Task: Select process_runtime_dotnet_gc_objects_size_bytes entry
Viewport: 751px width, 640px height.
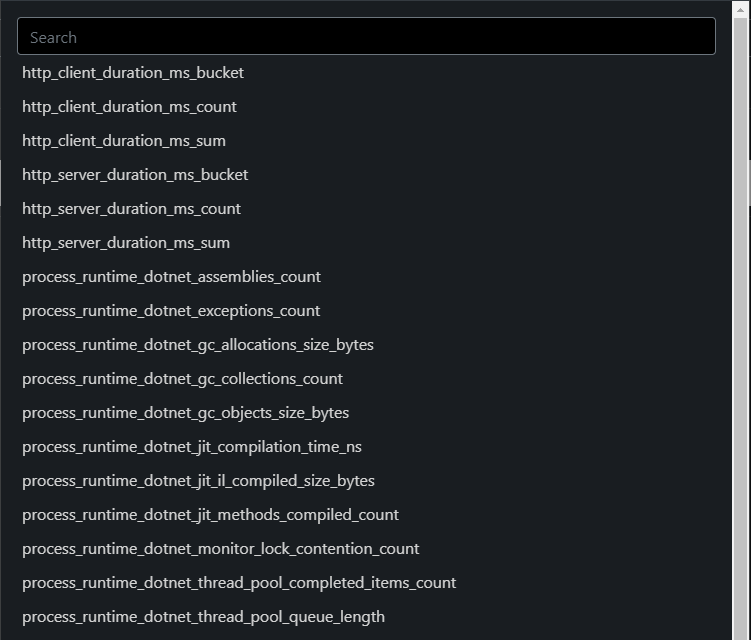Action: pyautogui.click(x=185, y=413)
